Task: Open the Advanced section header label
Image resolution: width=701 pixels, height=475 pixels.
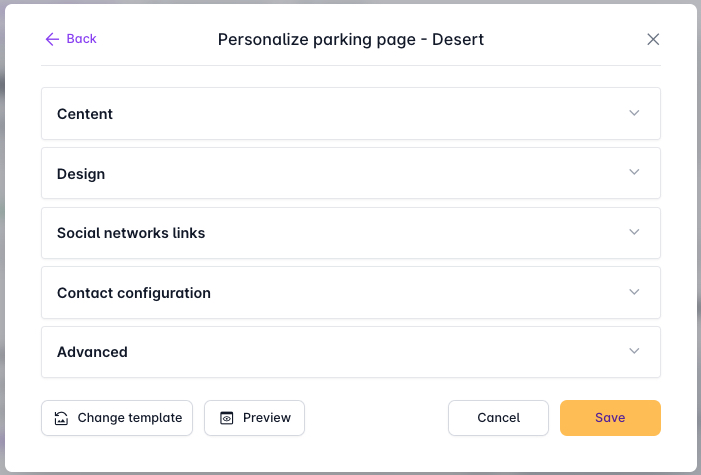Action: (x=92, y=352)
